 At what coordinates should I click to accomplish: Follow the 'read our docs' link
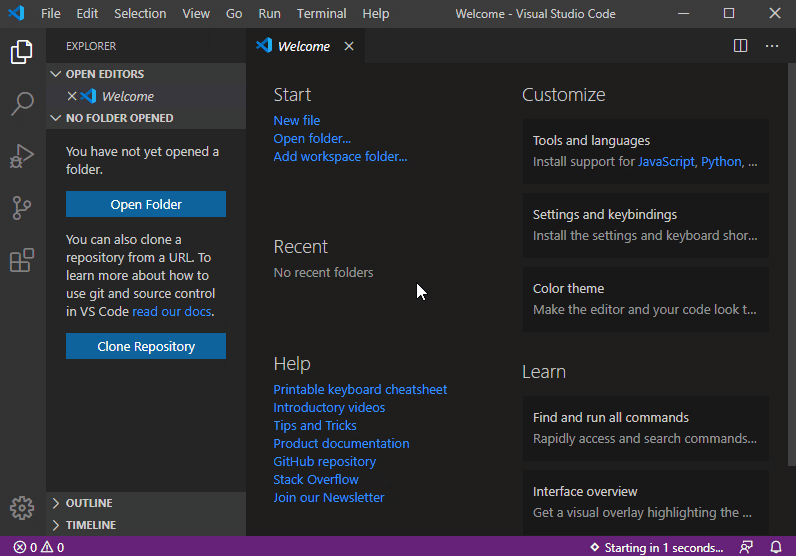(x=172, y=311)
